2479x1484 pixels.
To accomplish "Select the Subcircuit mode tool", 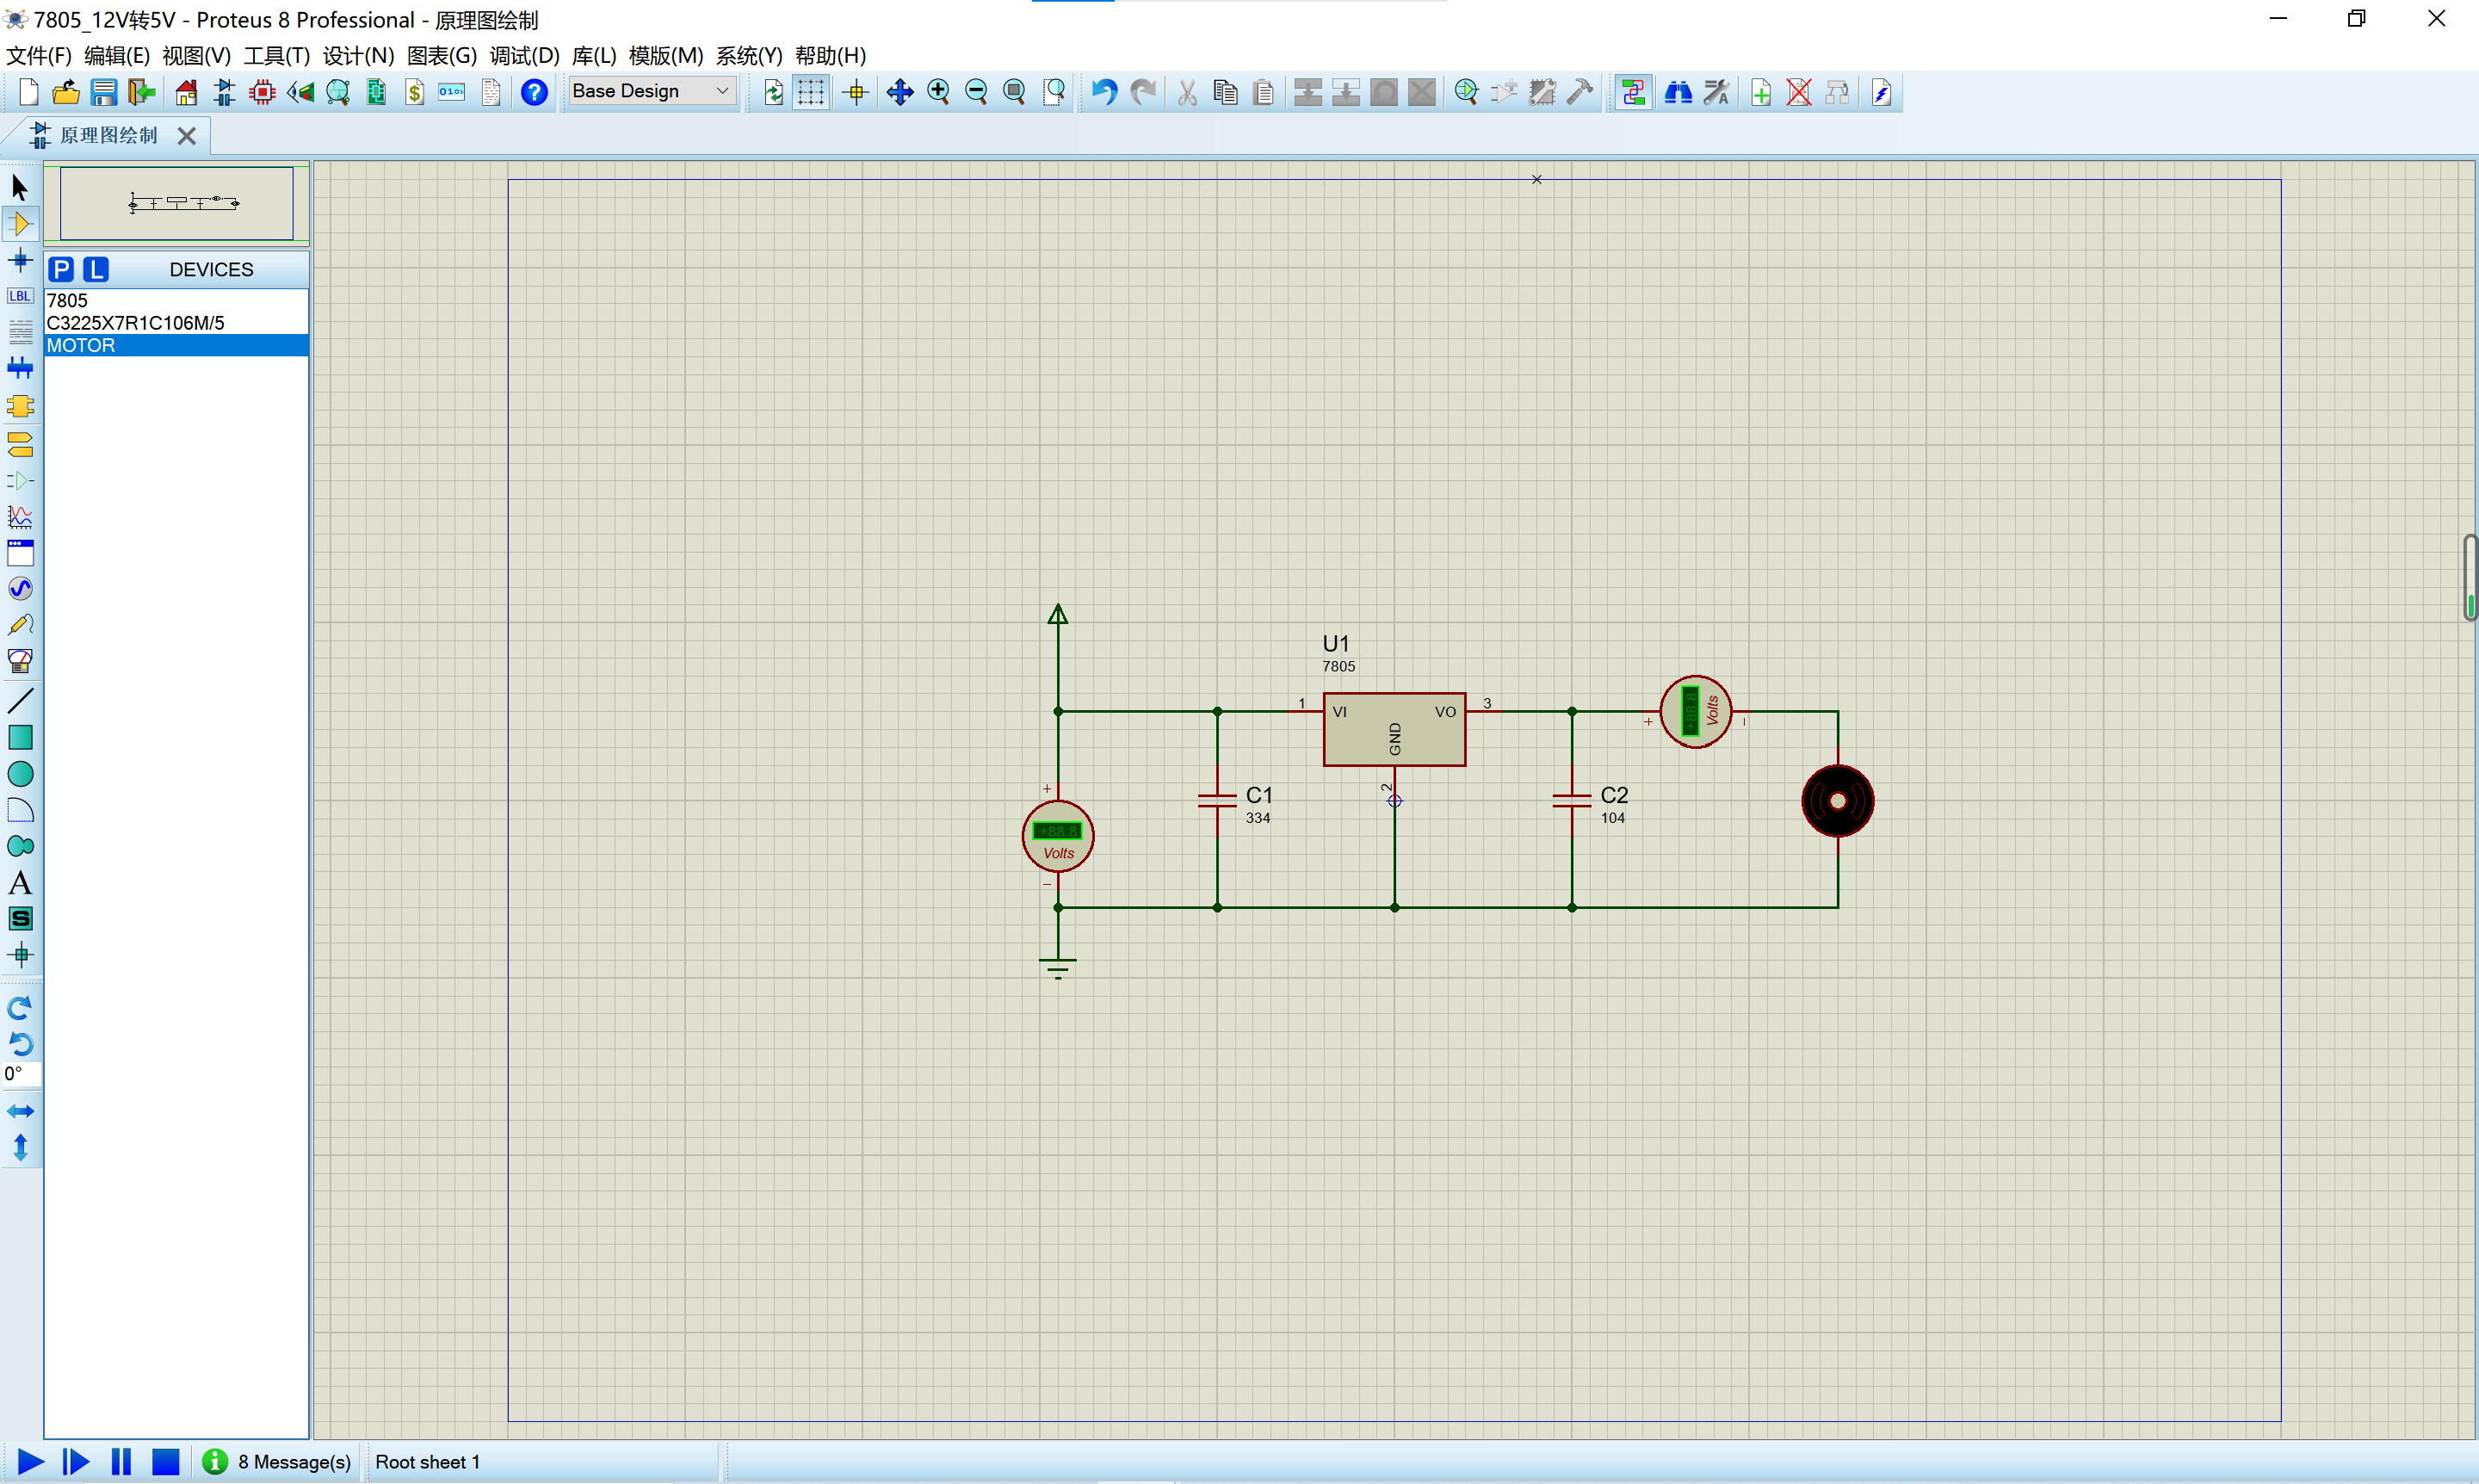I will tap(20, 406).
